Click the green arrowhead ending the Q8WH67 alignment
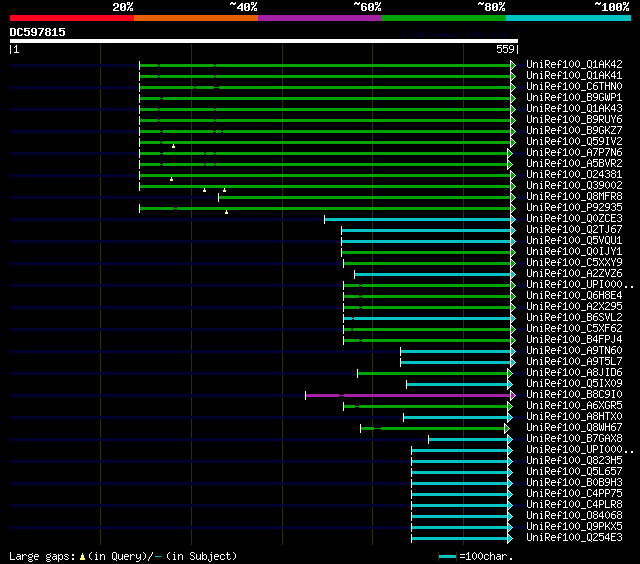Viewport: 640px width, 564px height. tap(507, 428)
